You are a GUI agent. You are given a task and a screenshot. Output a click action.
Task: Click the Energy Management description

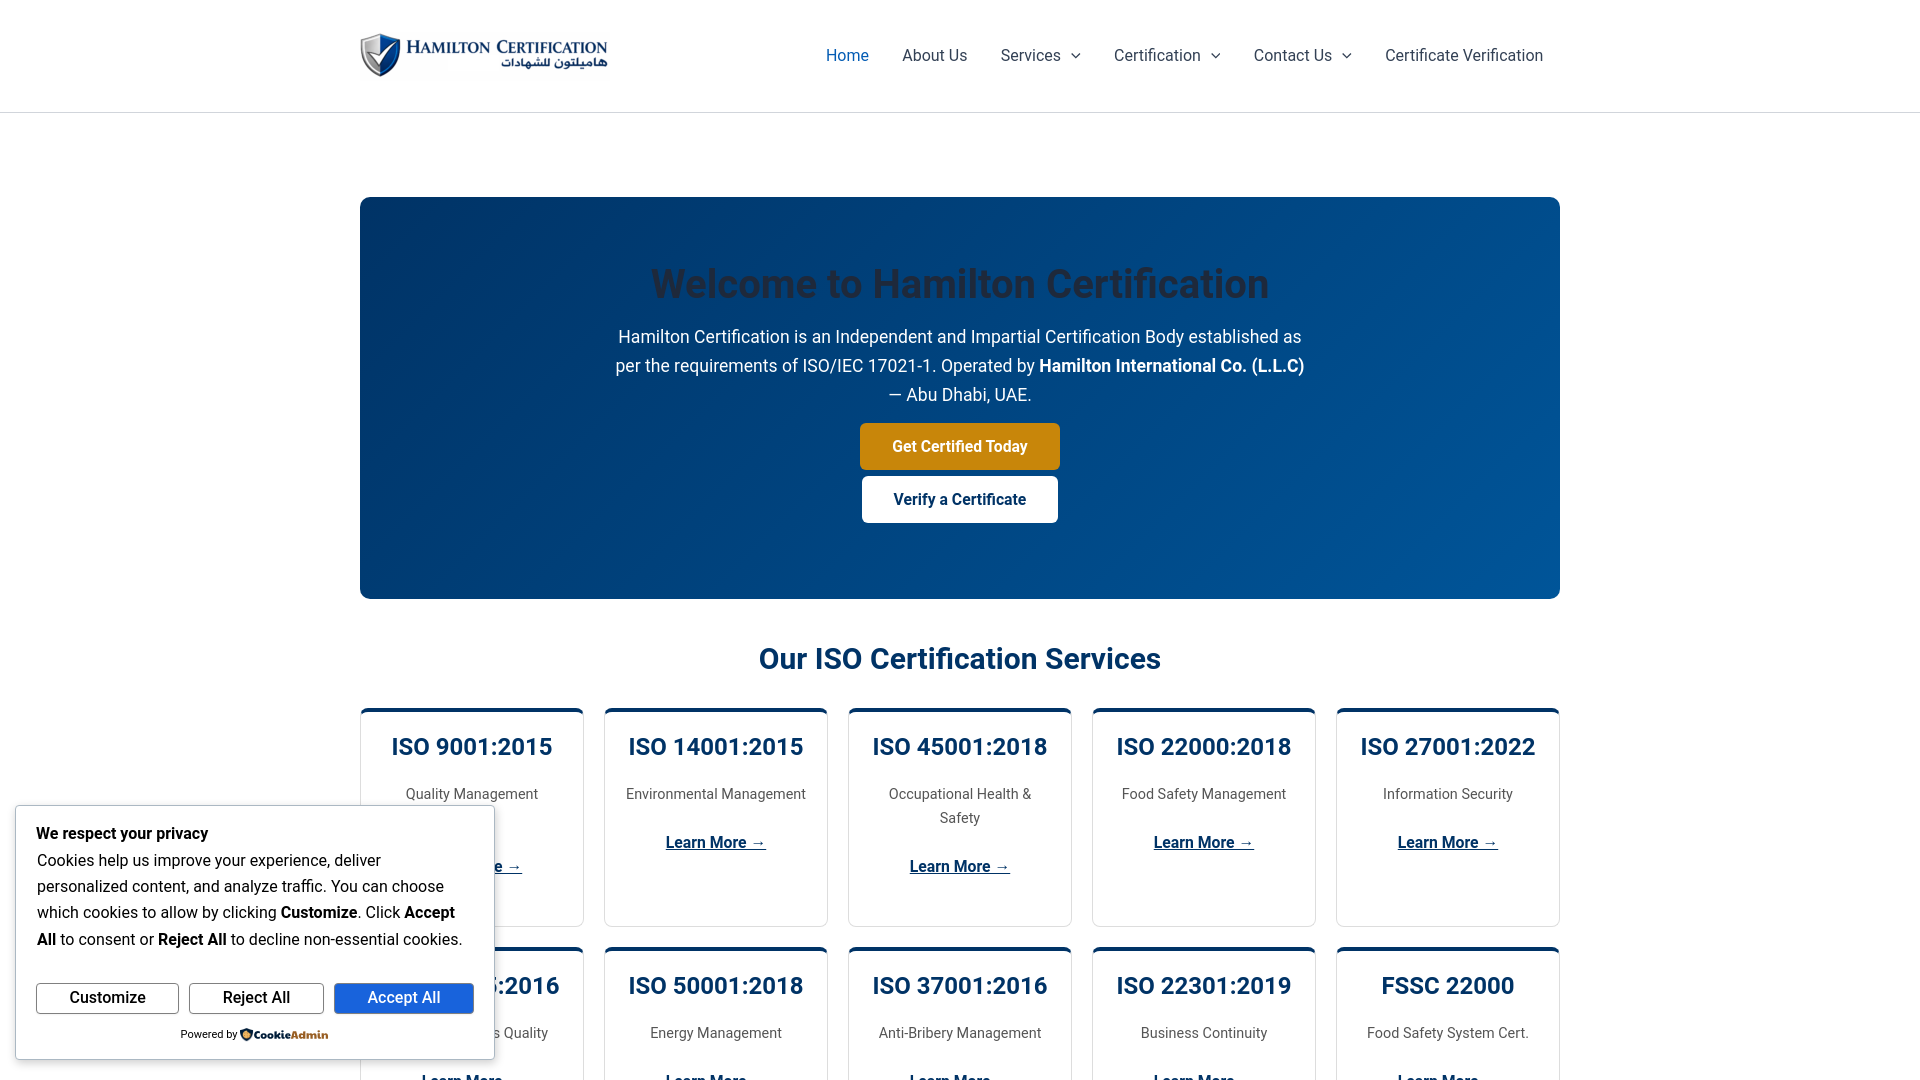(716, 1033)
